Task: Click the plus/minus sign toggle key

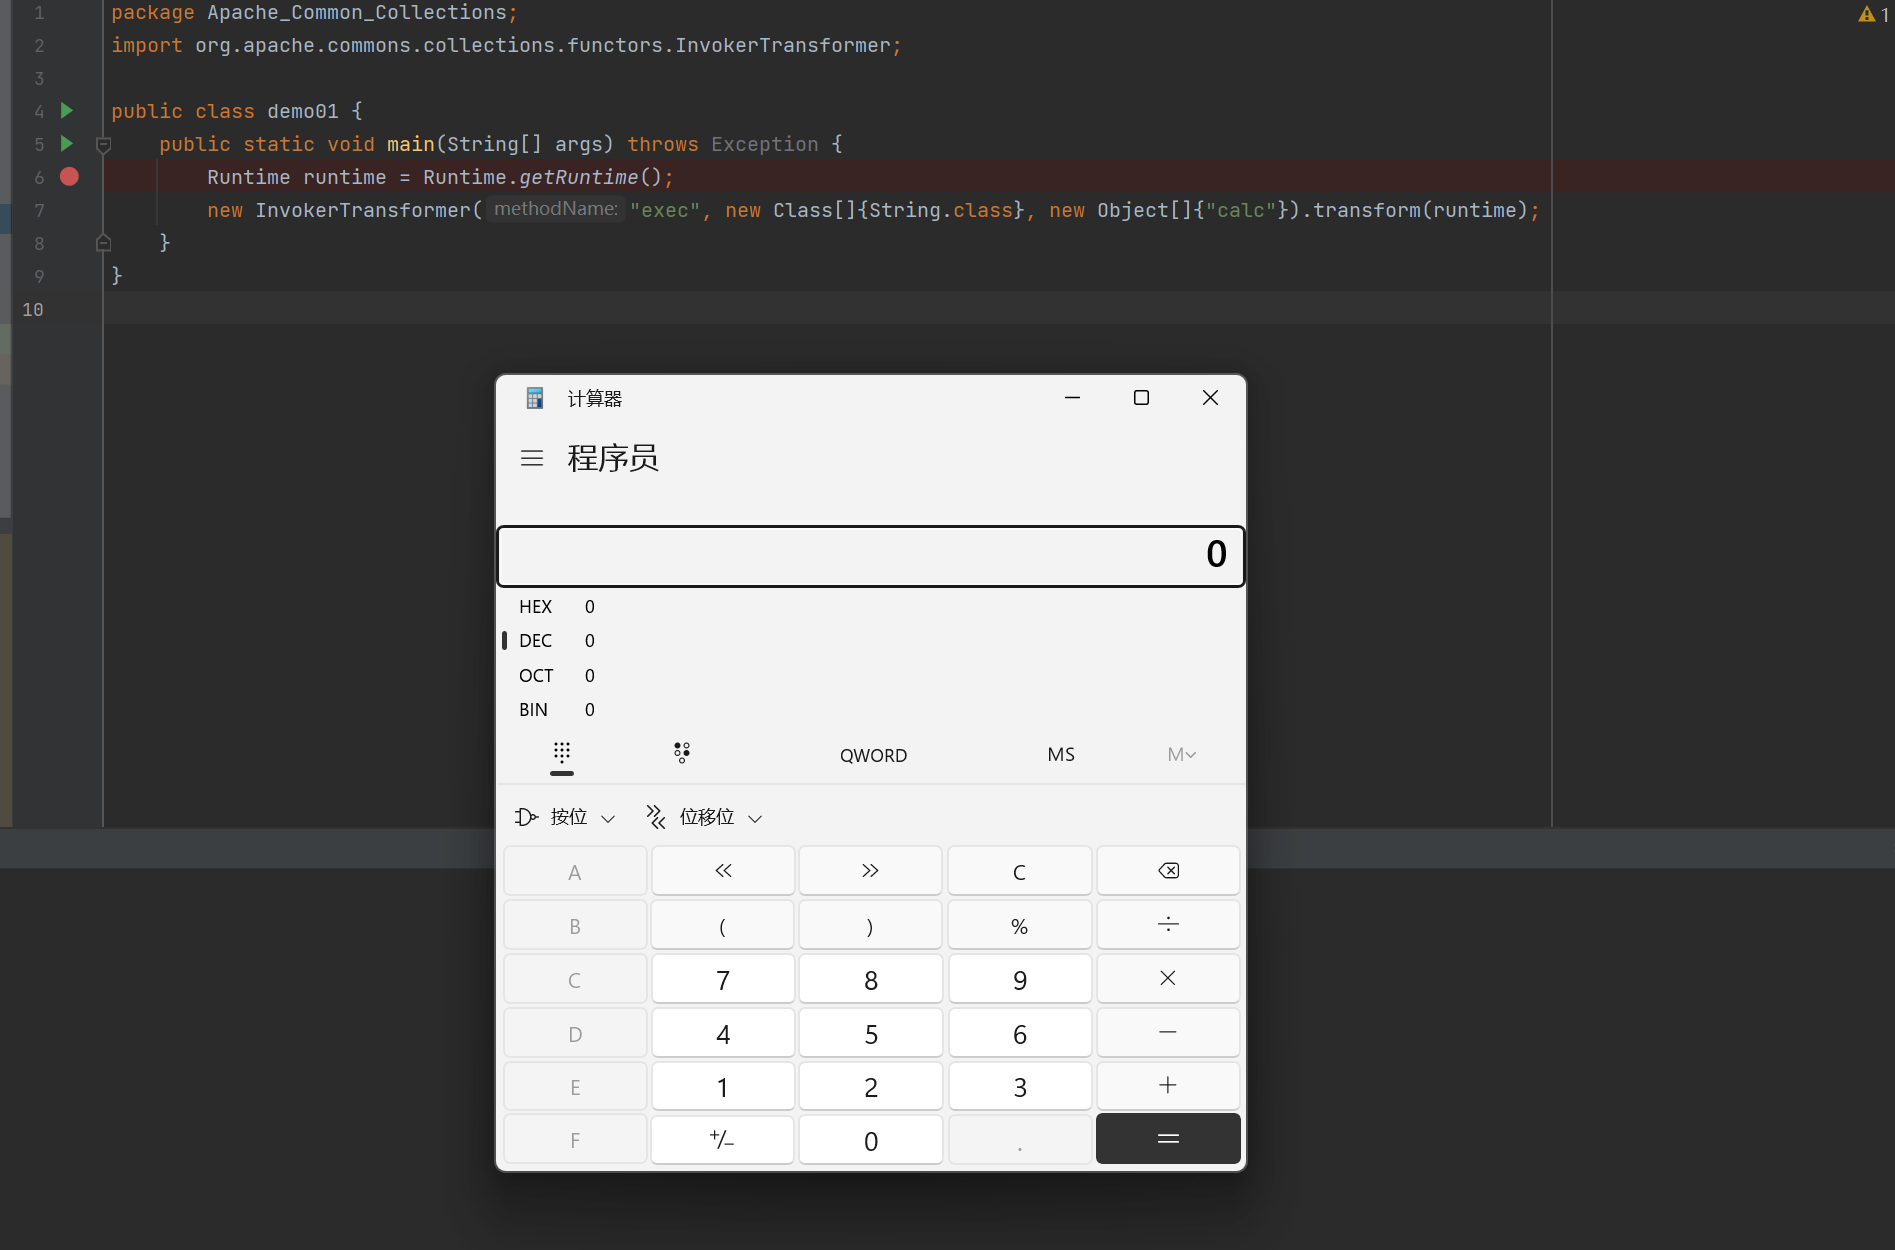Action: pos(723,1140)
